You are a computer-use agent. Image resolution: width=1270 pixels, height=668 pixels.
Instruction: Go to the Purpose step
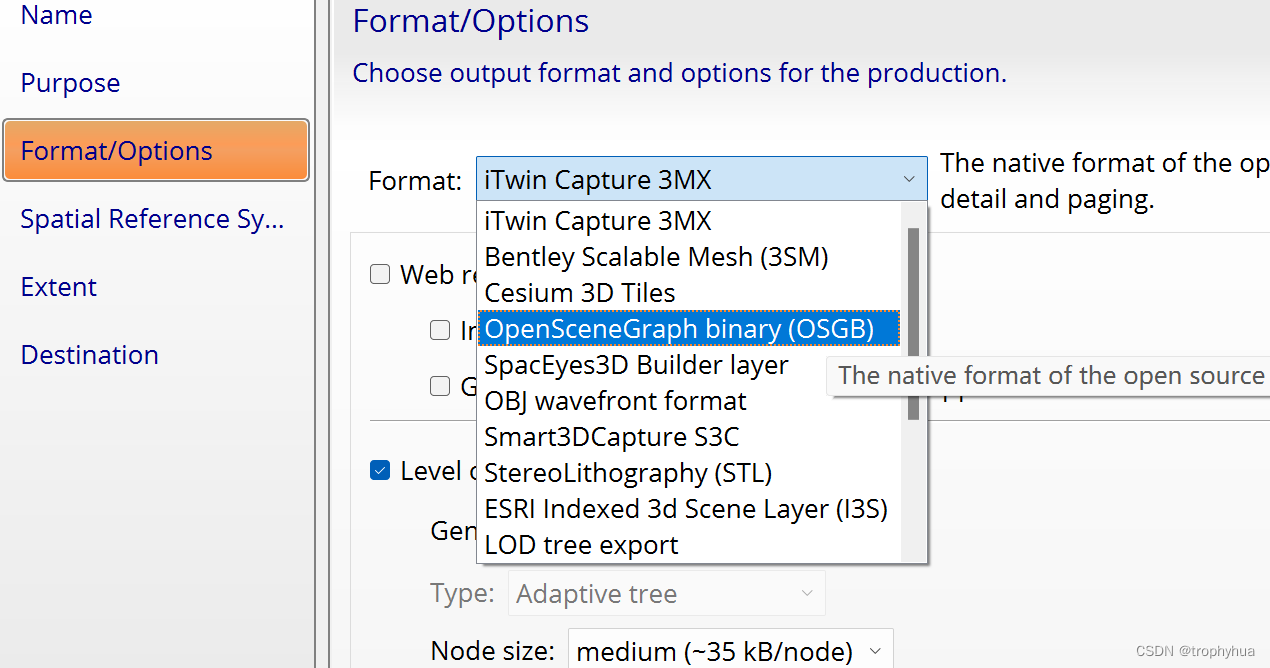point(70,83)
